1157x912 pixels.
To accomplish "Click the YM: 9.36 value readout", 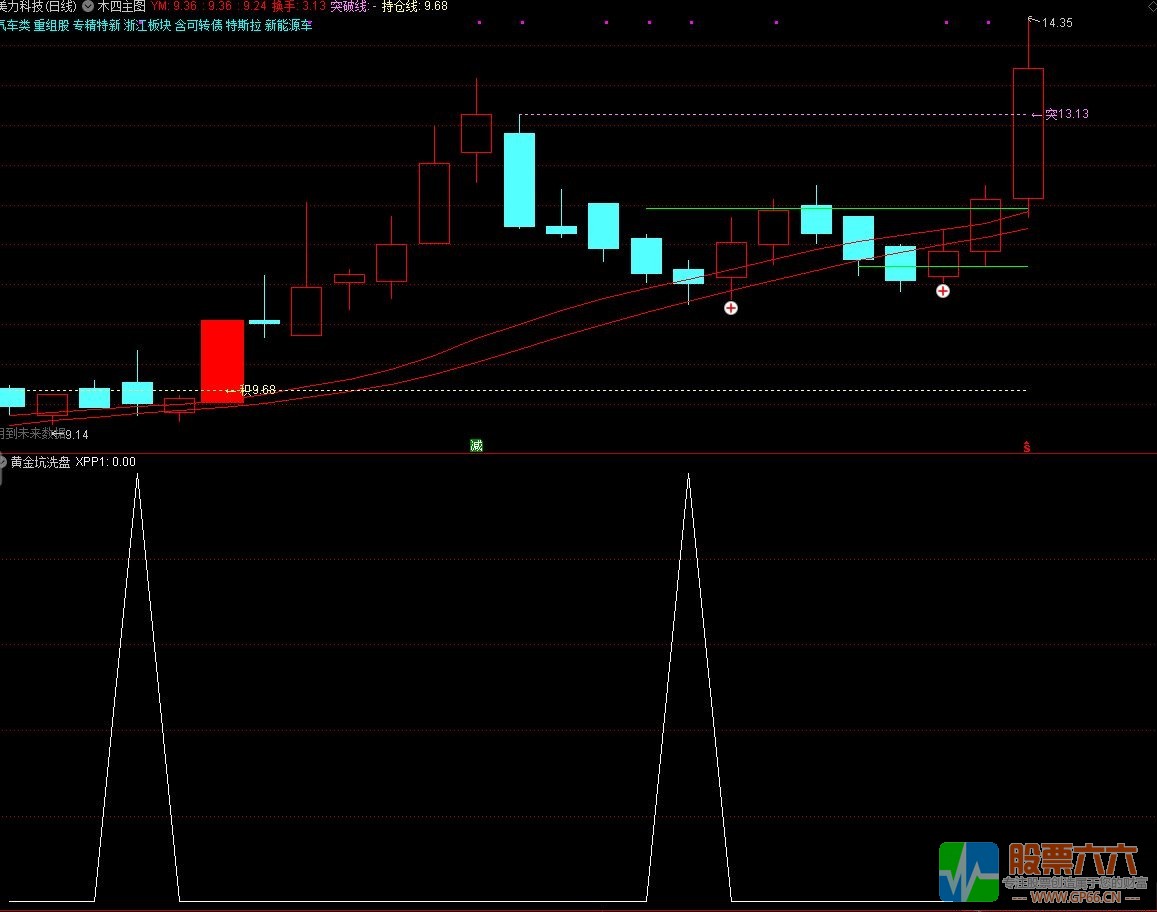I will pos(174,6).
